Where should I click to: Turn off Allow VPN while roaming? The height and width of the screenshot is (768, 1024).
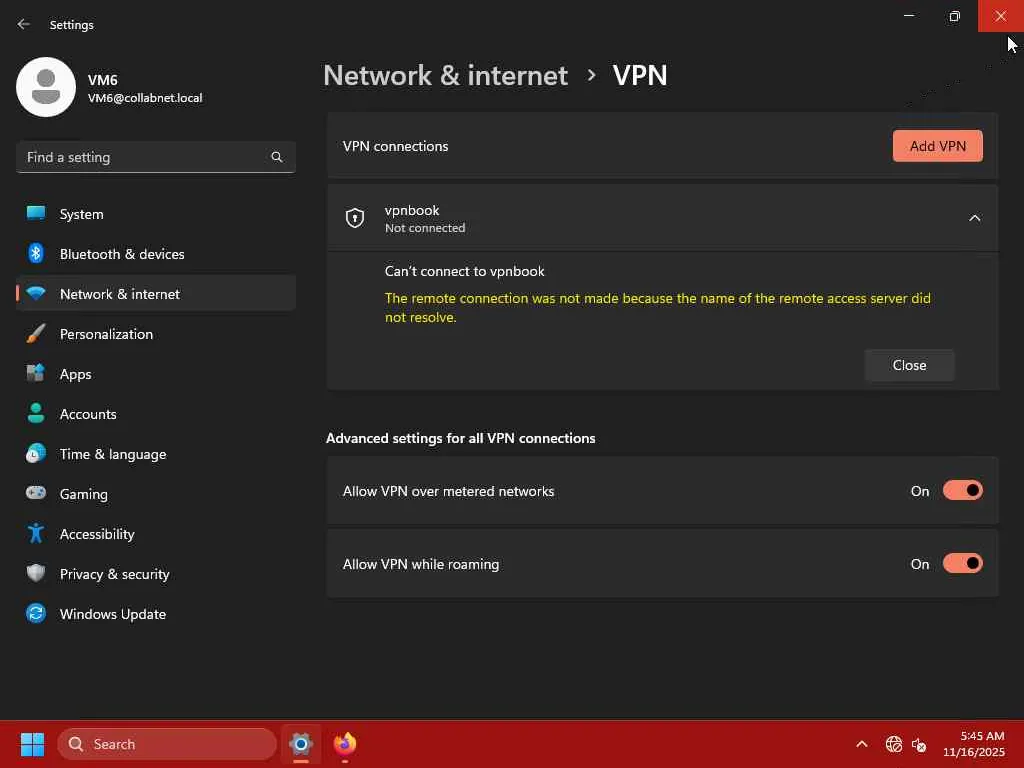[962, 564]
